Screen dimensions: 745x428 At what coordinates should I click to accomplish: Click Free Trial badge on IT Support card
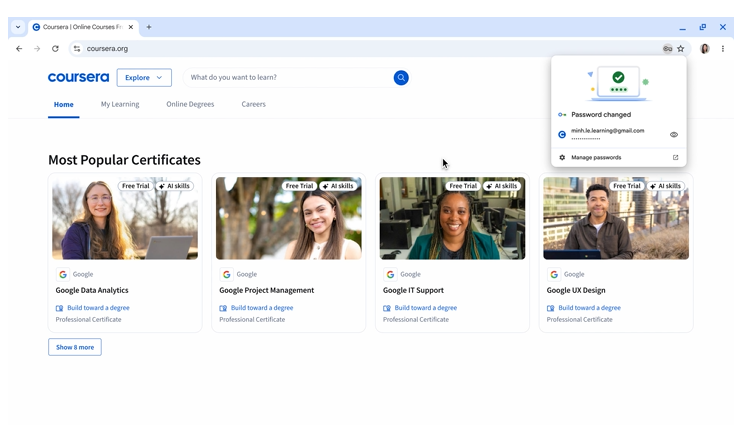[463, 186]
